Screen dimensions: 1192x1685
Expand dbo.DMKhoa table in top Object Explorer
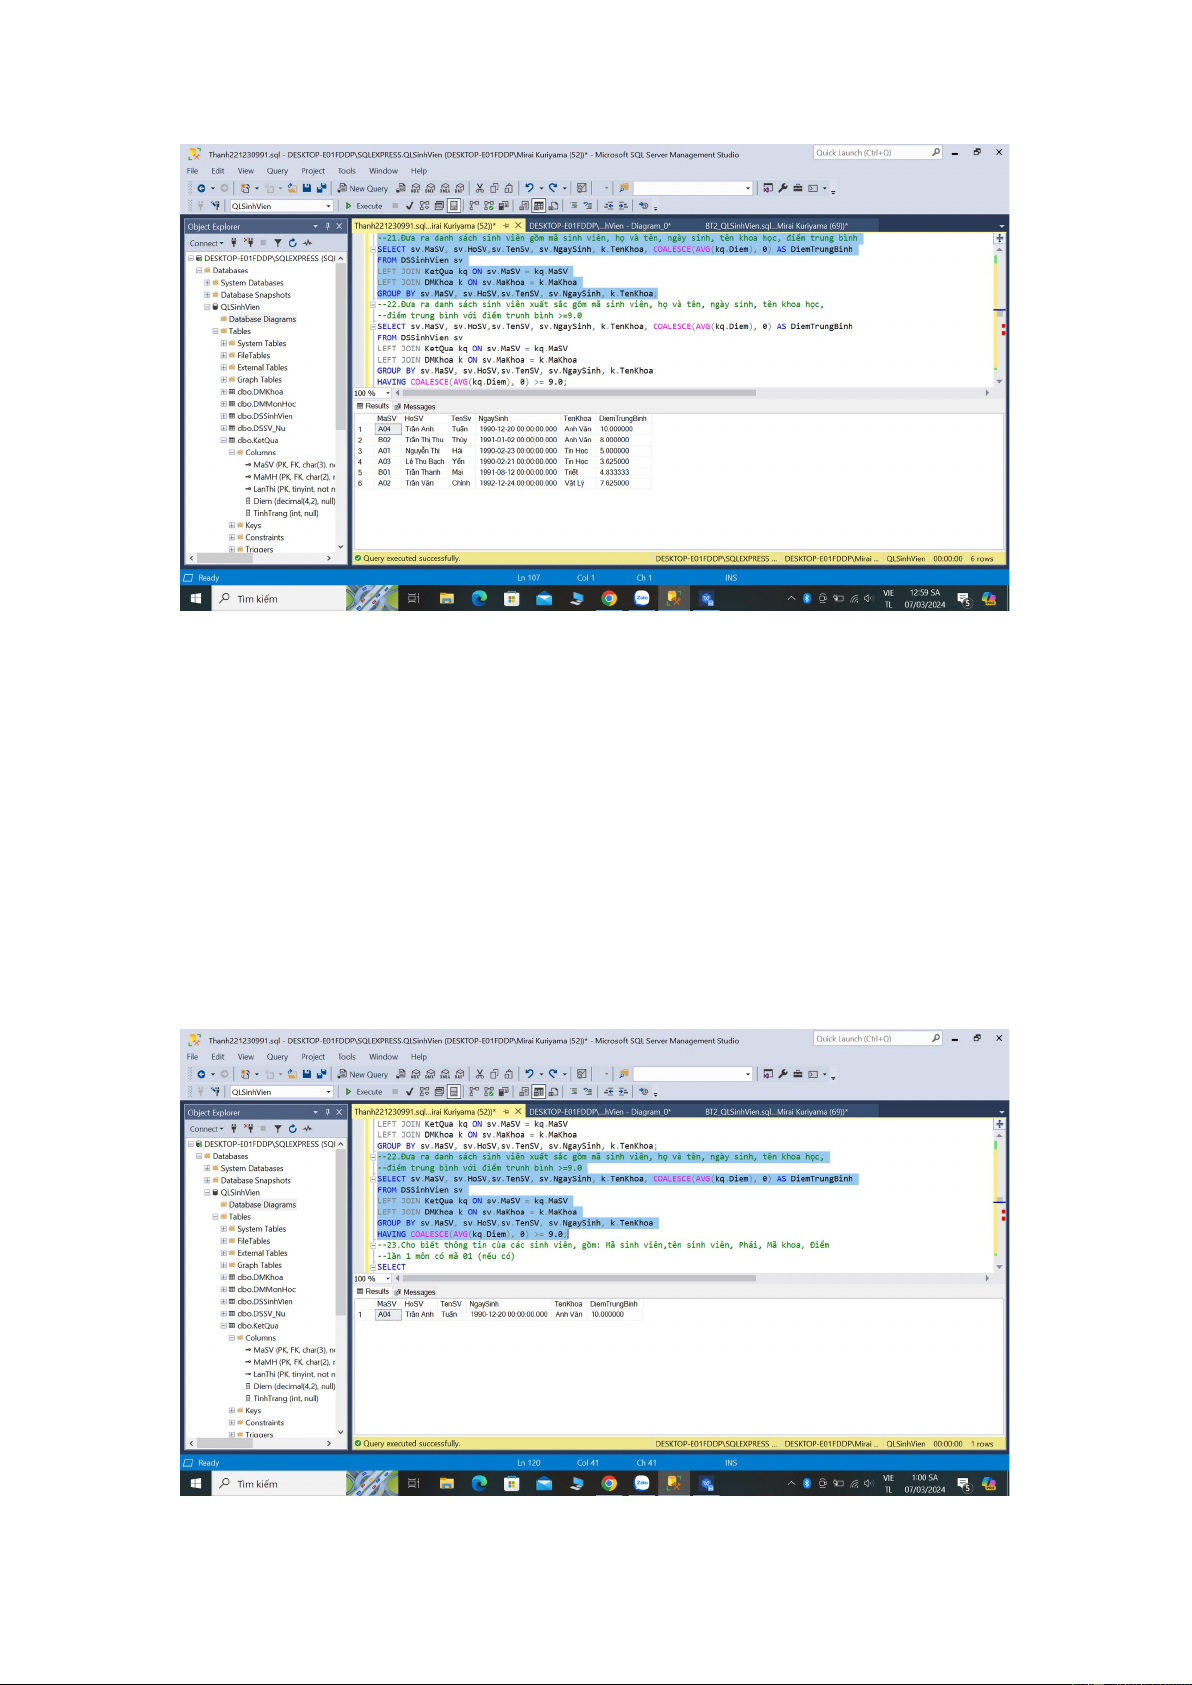point(224,392)
